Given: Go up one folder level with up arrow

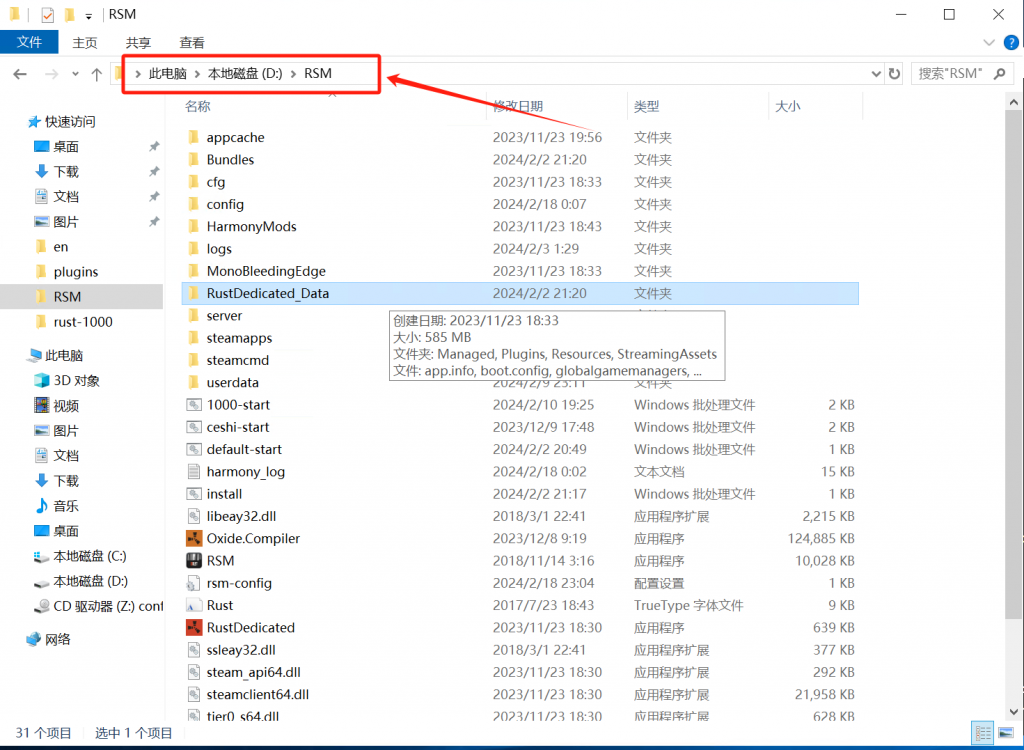Looking at the screenshot, I should pyautogui.click(x=96, y=74).
